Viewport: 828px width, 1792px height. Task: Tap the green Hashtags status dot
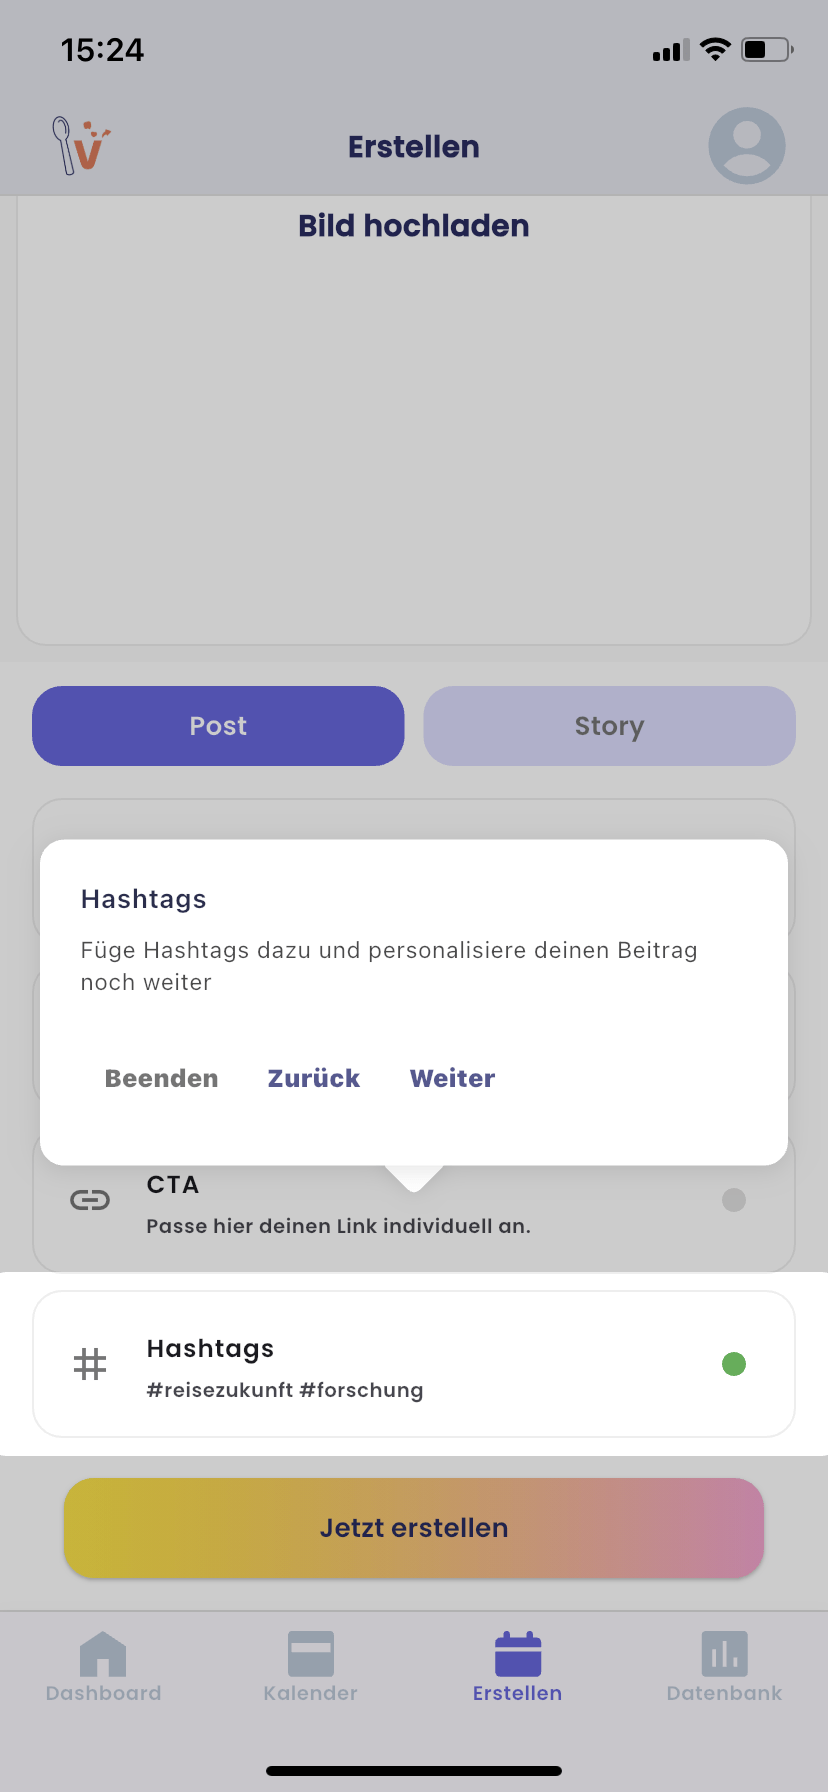(x=734, y=1364)
